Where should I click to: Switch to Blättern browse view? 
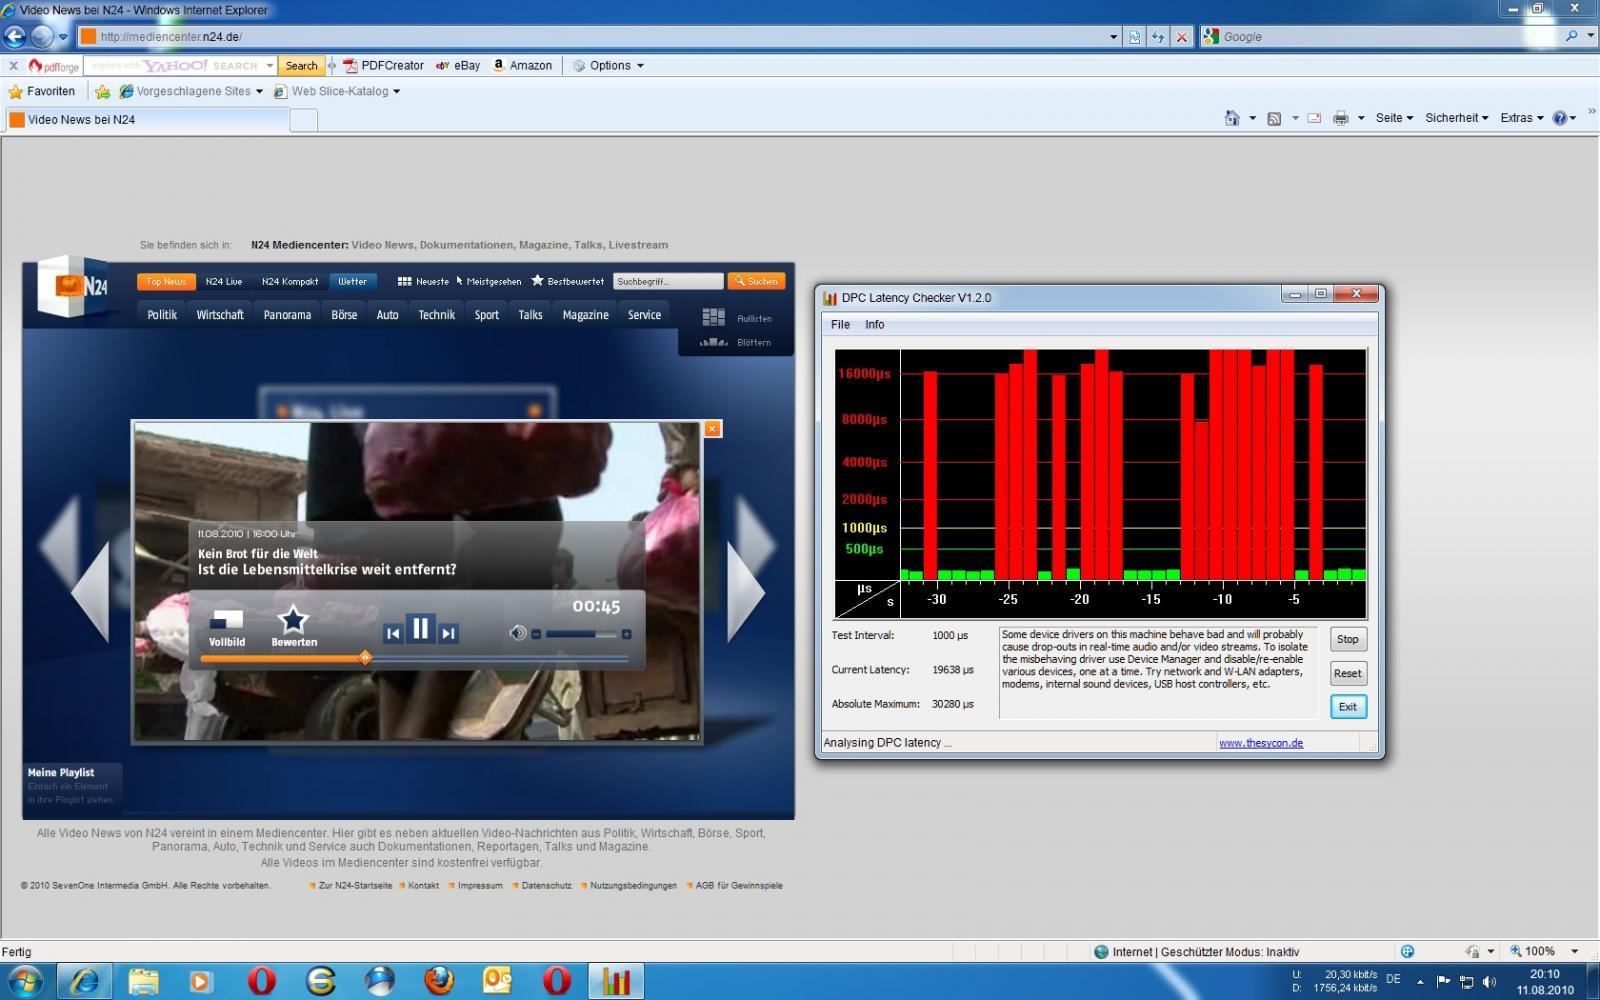737,342
